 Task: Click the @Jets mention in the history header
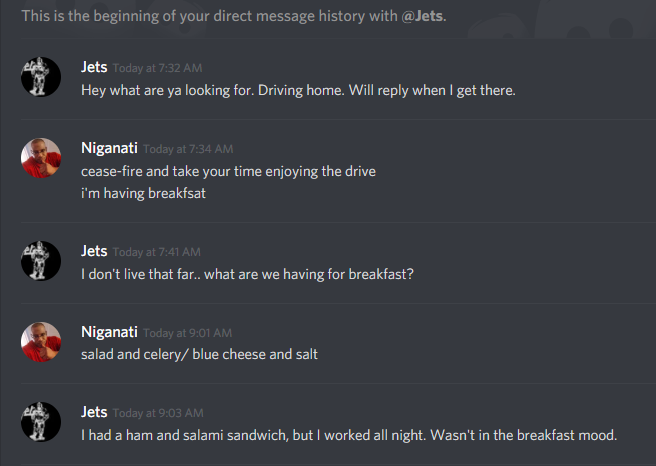(x=424, y=16)
